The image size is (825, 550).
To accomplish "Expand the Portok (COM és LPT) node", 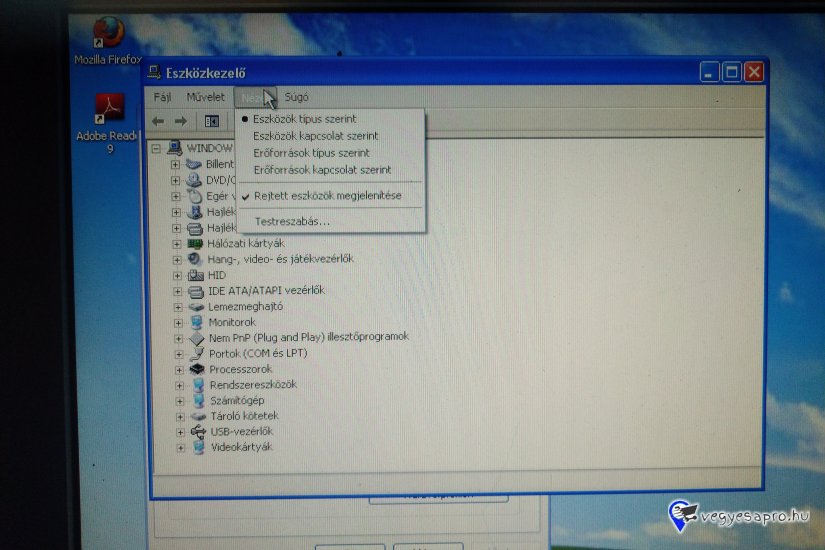I will coord(177,354).
